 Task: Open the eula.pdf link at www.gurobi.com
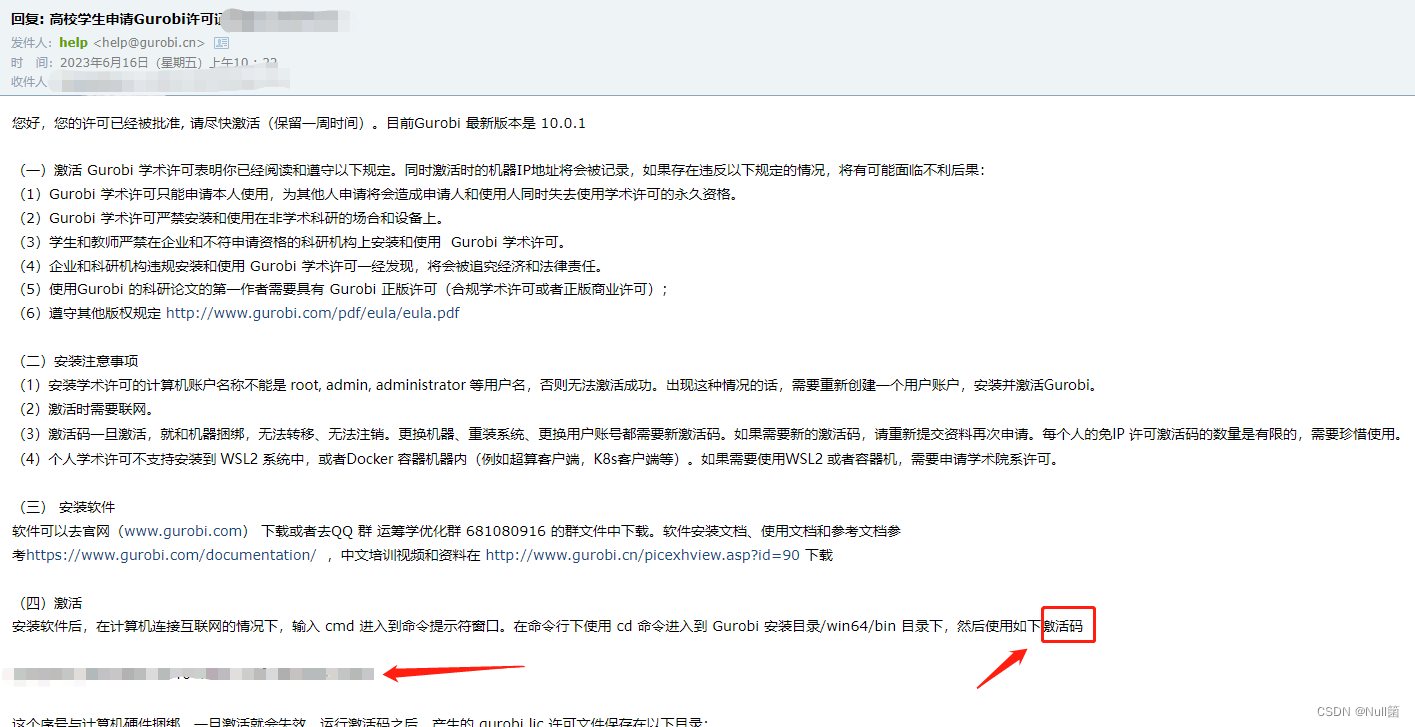pos(313,313)
